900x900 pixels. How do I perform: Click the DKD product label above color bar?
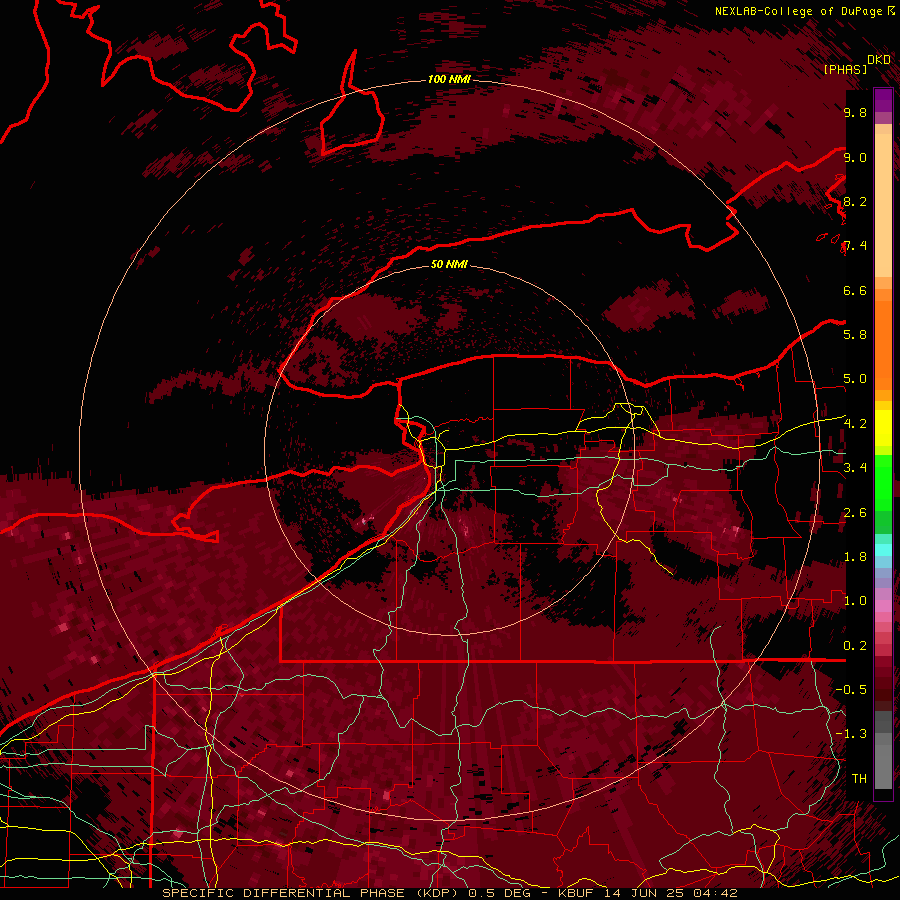879,60
